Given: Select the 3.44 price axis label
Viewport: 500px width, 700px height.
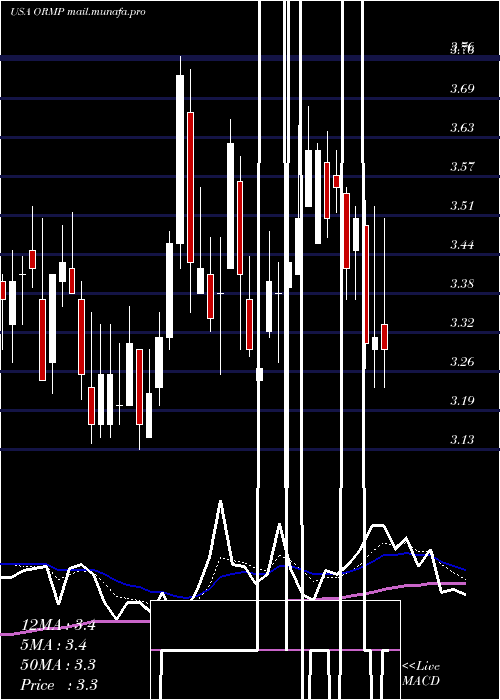Looking at the screenshot, I should tap(462, 245).
